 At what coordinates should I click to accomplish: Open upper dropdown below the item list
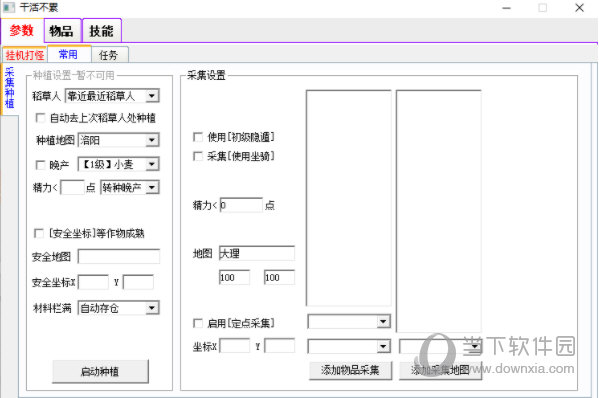(x=349, y=321)
